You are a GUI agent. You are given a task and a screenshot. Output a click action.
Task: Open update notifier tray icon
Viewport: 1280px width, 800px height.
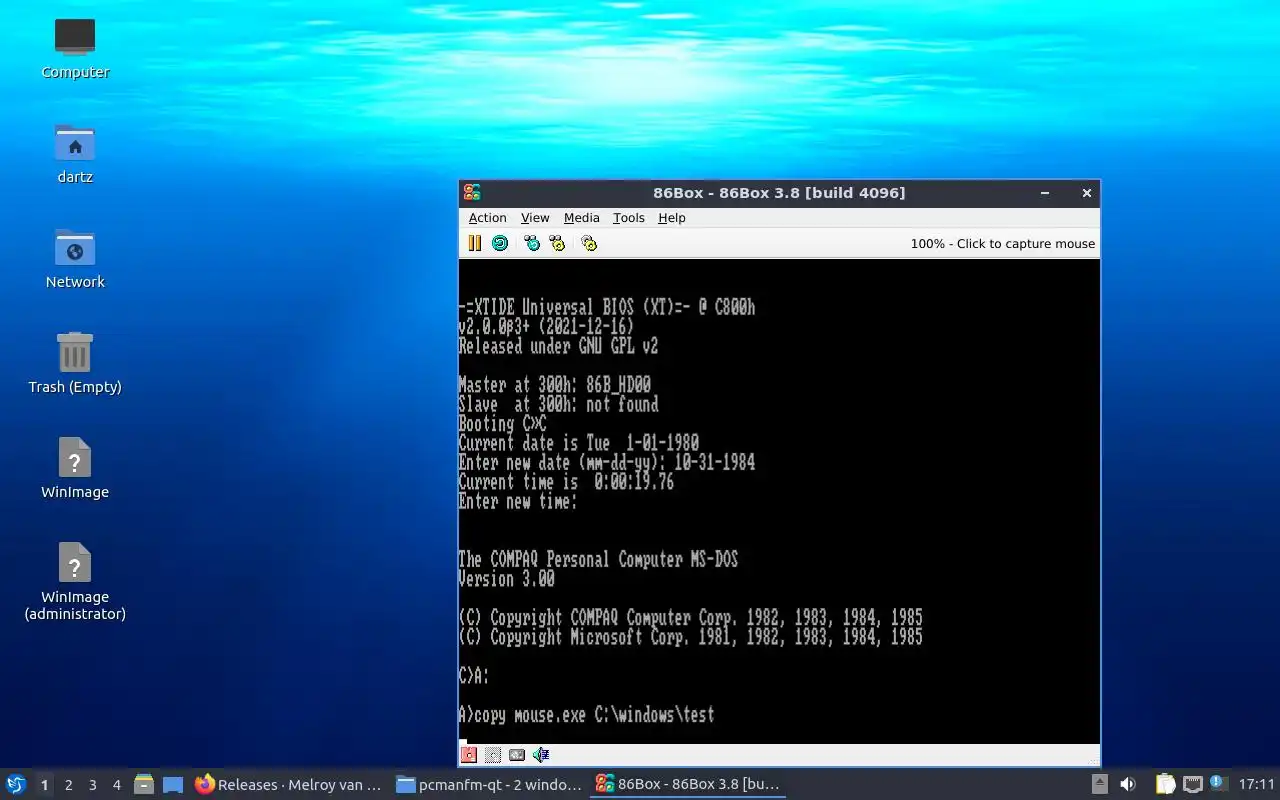(1218, 783)
